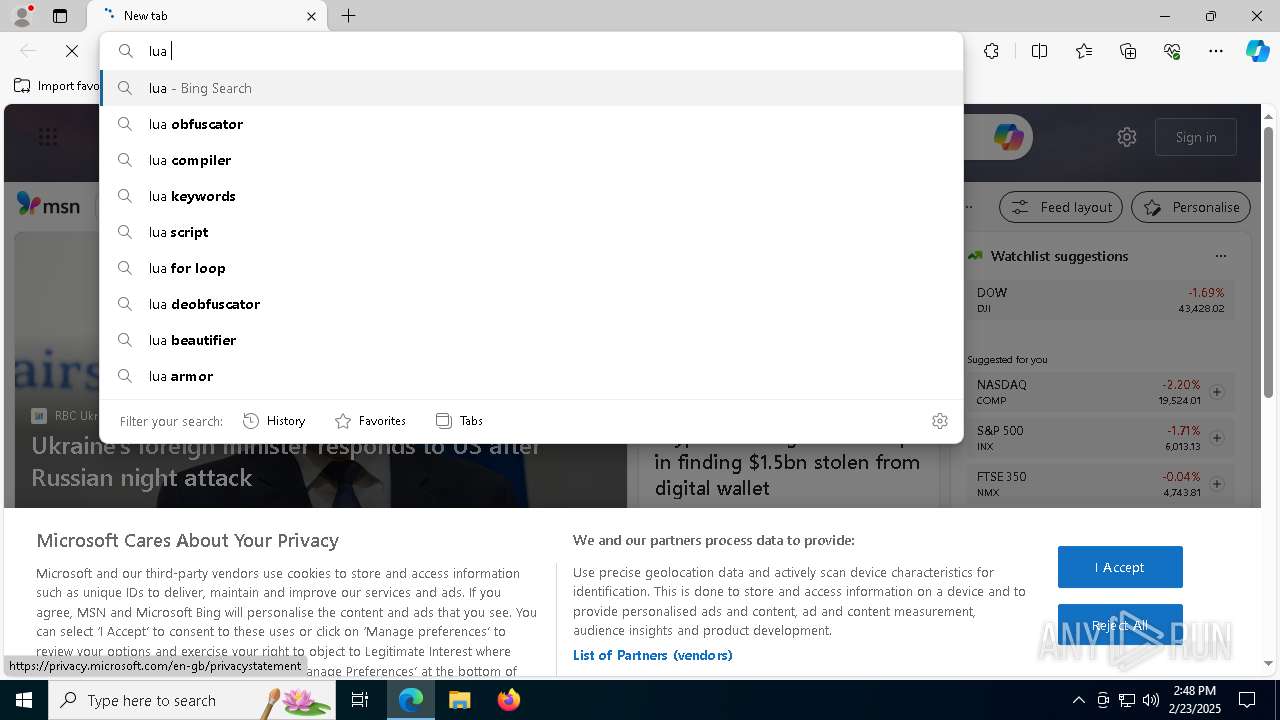Toggle Split screen icon
Viewport: 1280px width, 720px height.
(x=1039, y=51)
